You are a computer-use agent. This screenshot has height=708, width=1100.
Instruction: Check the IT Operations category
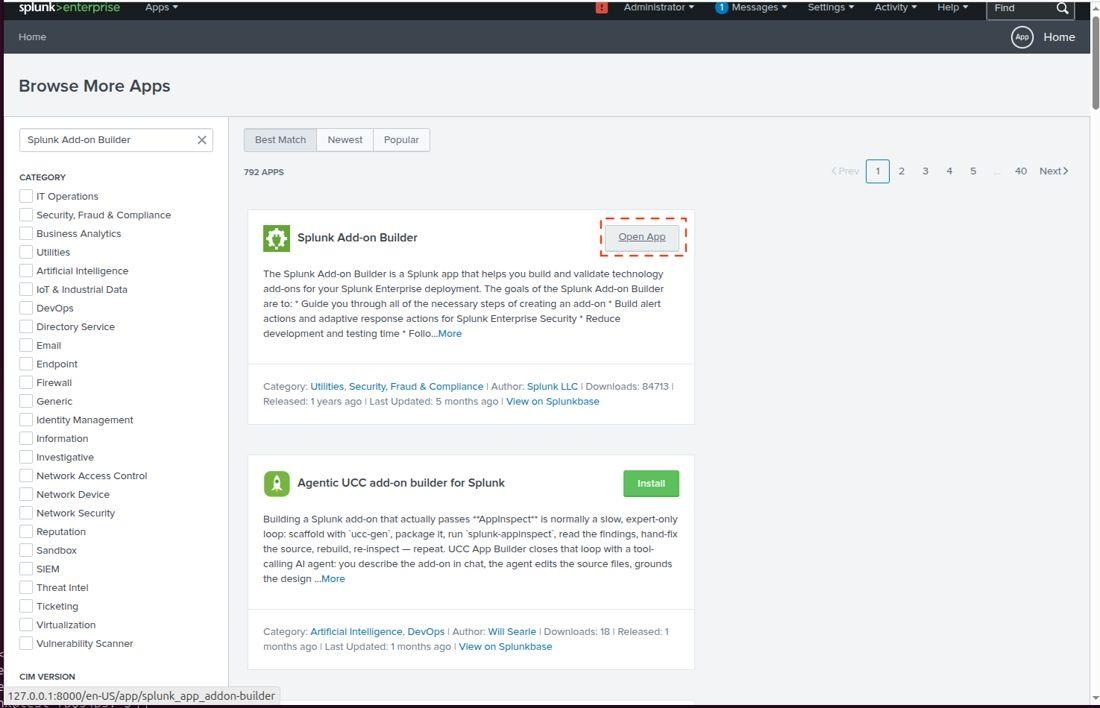[26, 196]
